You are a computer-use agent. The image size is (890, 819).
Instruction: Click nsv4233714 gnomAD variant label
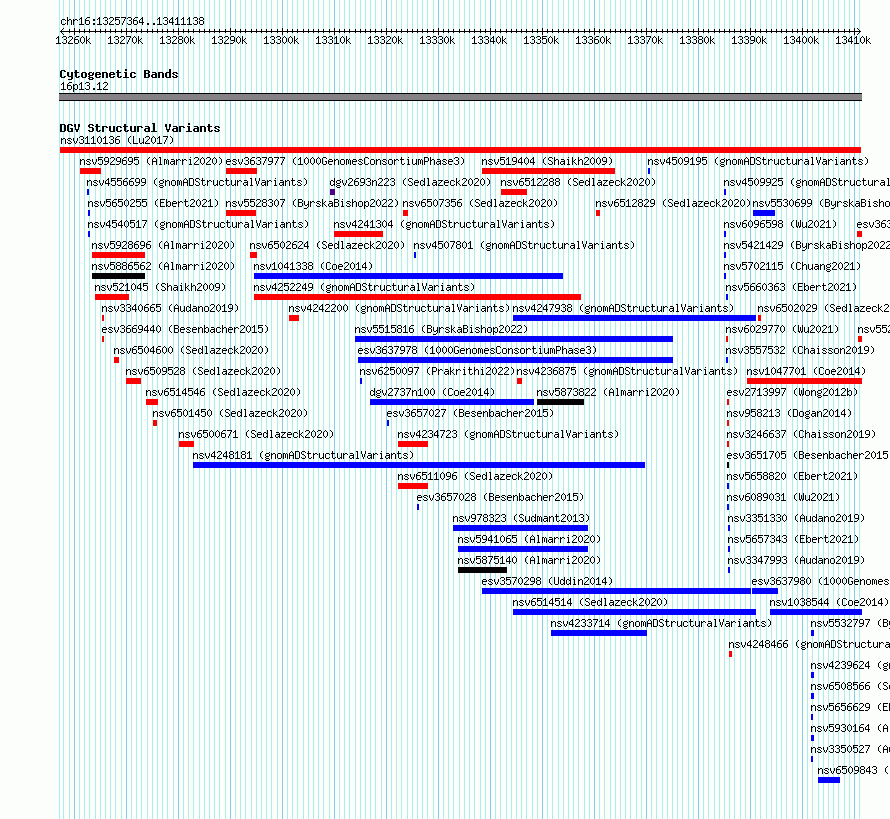[x=661, y=623]
